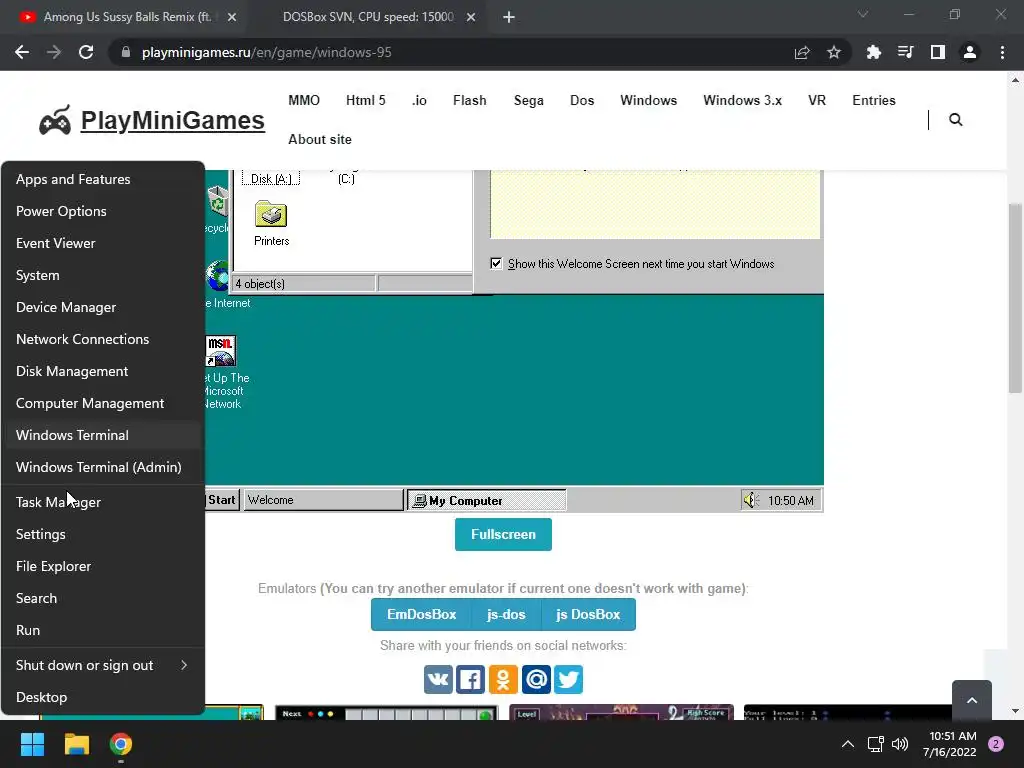Open the Chrome extensions puzzle icon

873,52
